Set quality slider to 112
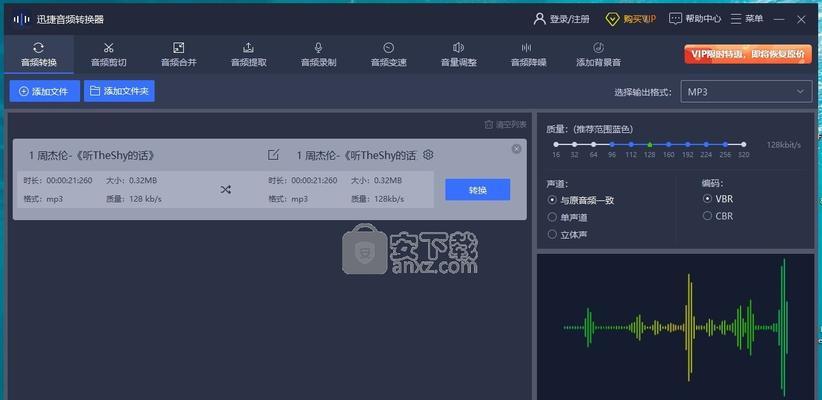The image size is (822, 400). pyautogui.click(x=631, y=144)
